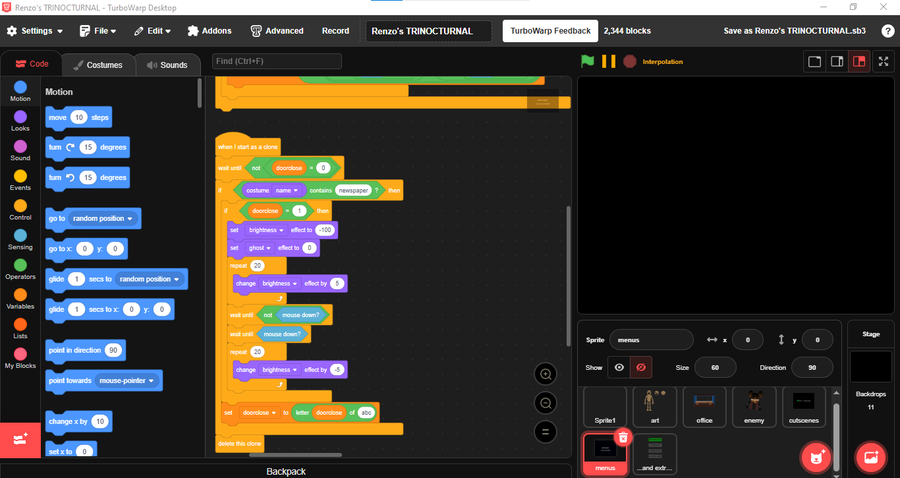
Task: Click the sprite Direction field
Action: (812, 367)
